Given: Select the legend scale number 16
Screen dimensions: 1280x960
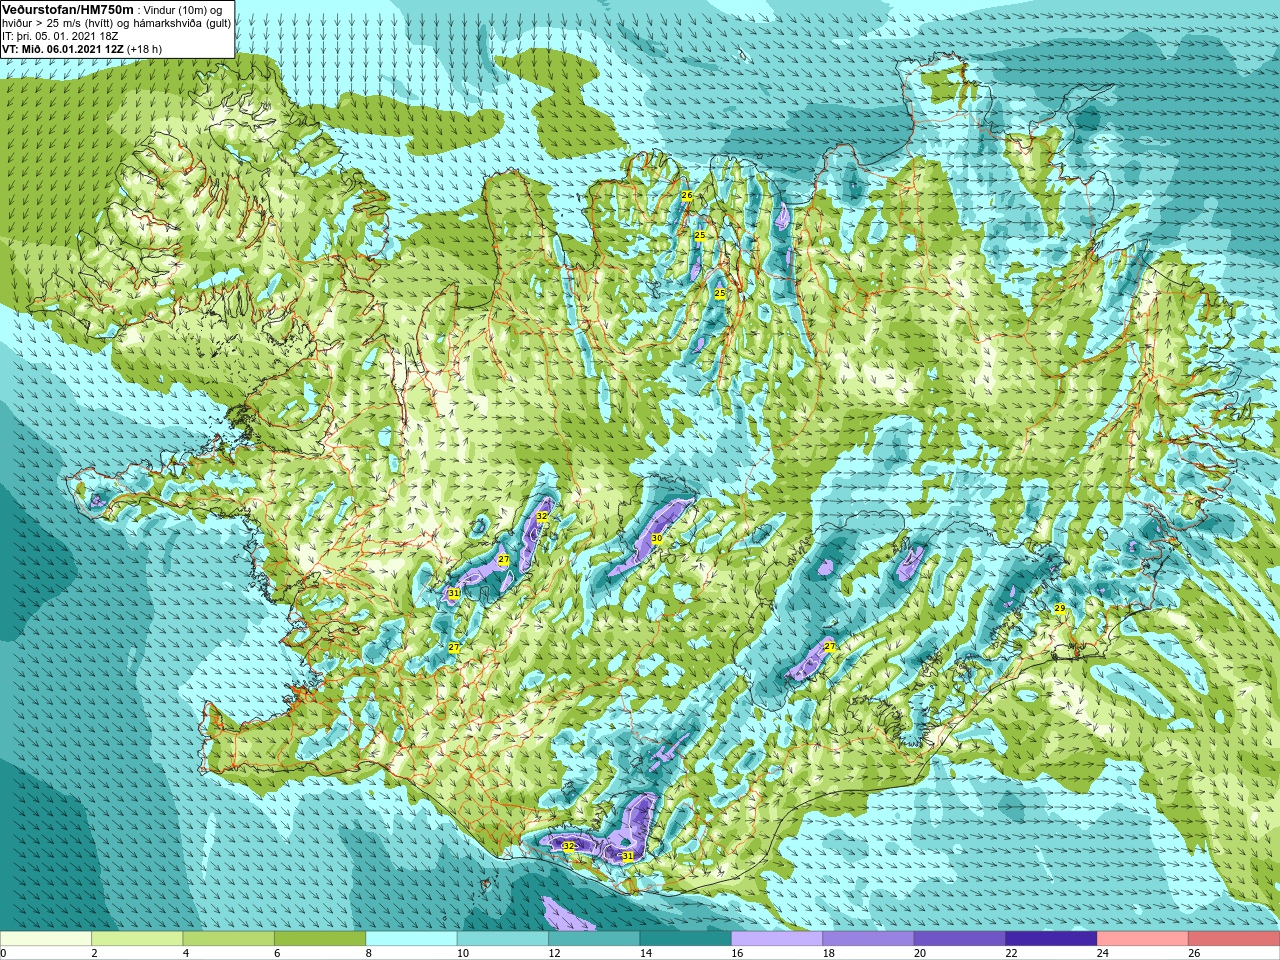Looking at the screenshot, I should (x=737, y=953).
